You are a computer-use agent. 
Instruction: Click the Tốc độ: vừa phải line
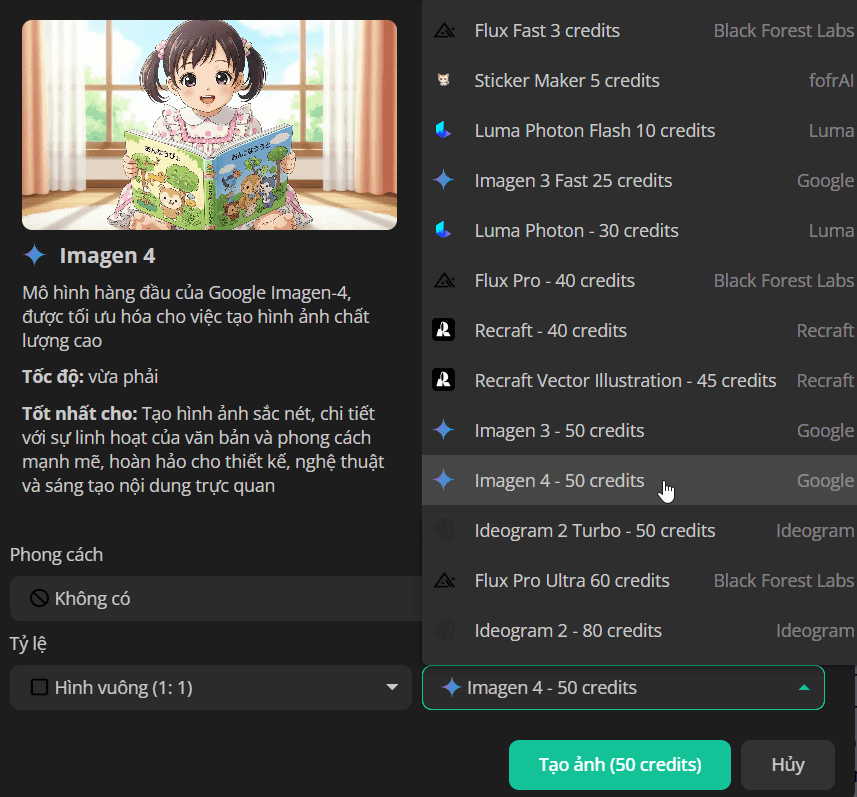pos(90,377)
